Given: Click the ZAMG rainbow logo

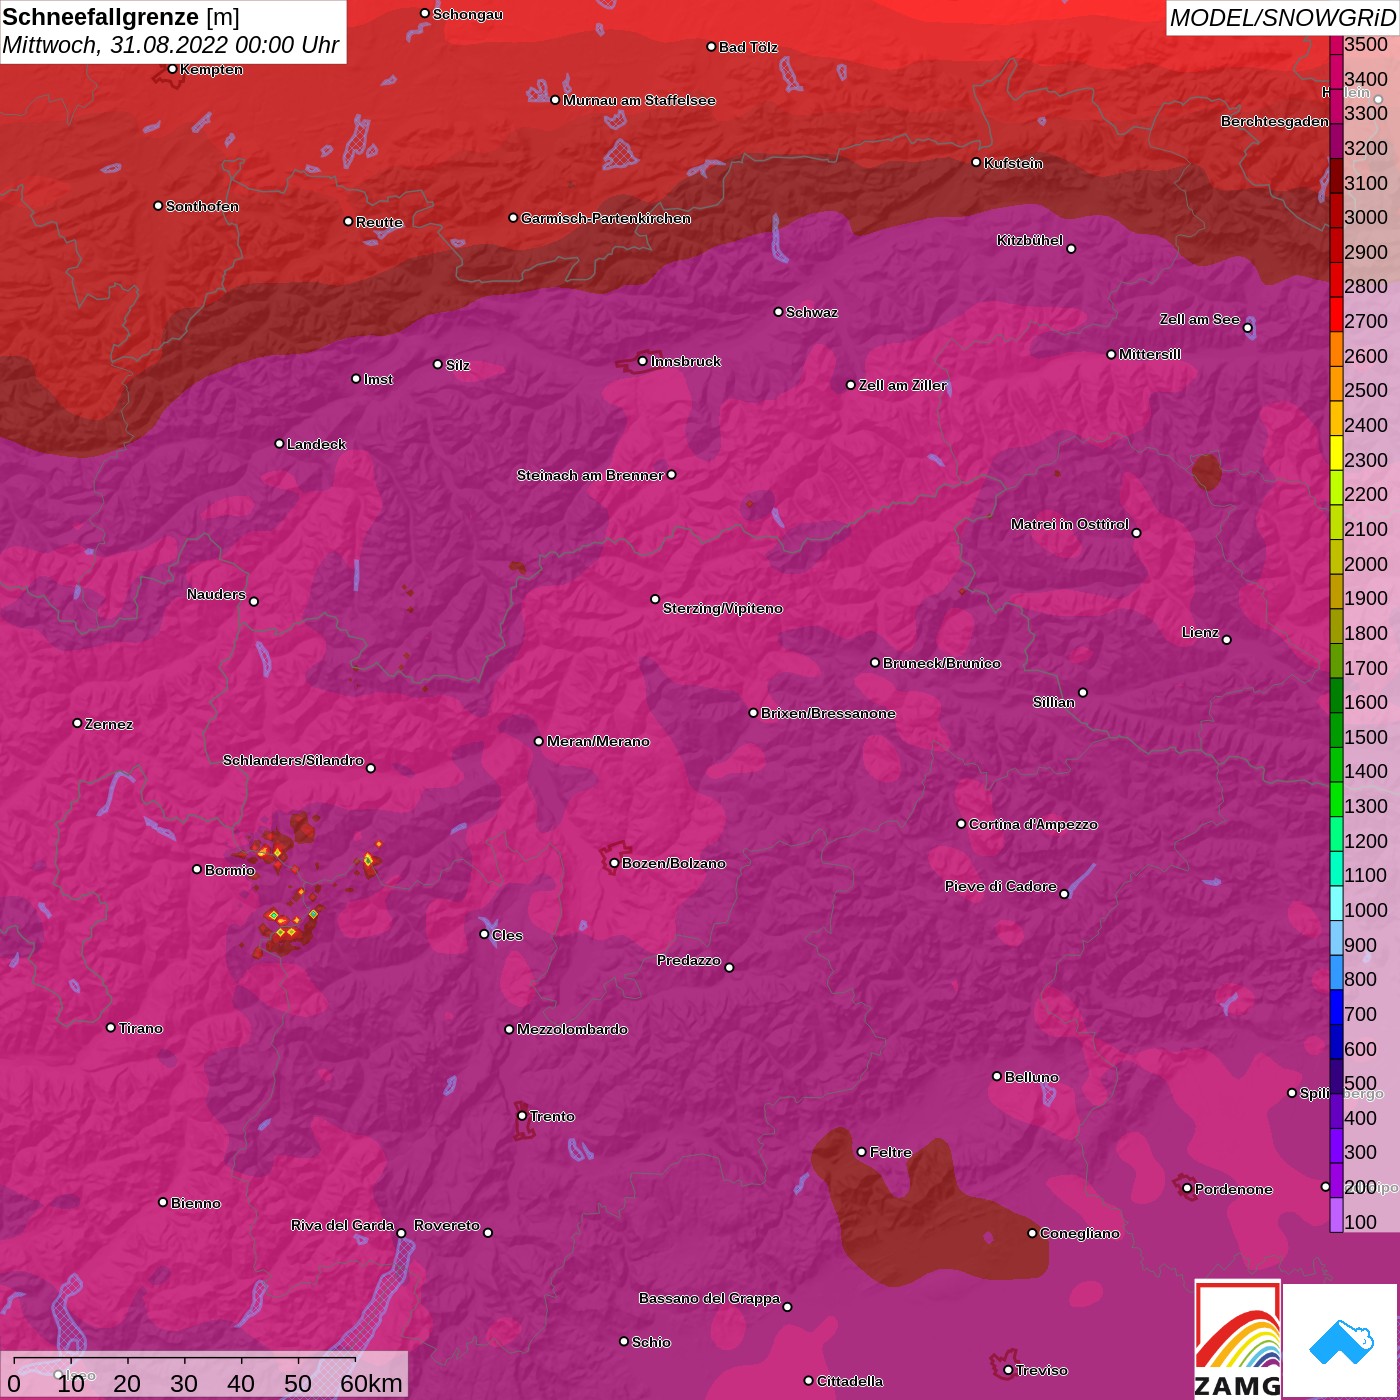Looking at the screenshot, I should pos(1237,1339).
